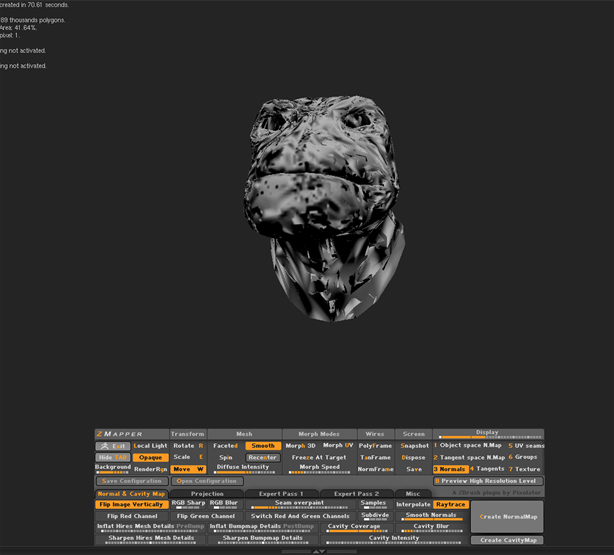The image size is (614, 555).
Task: Adjust the Smooth Normals slider
Action: [431, 516]
